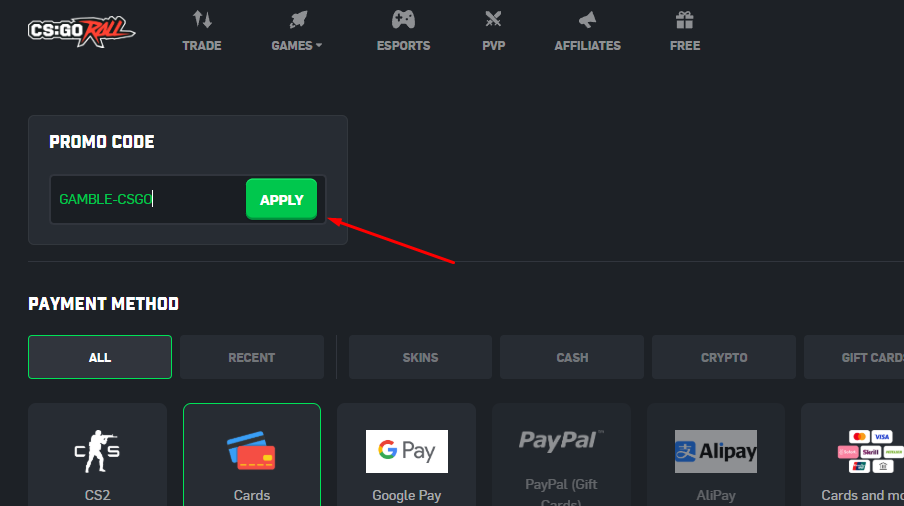Expand the Games dropdown

pyautogui.click(x=296, y=46)
